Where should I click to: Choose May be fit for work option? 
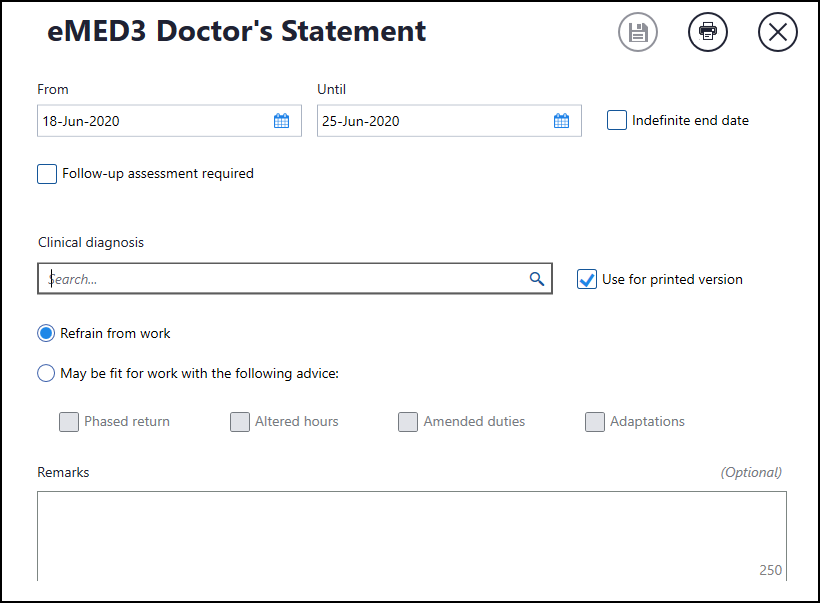pos(46,373)
